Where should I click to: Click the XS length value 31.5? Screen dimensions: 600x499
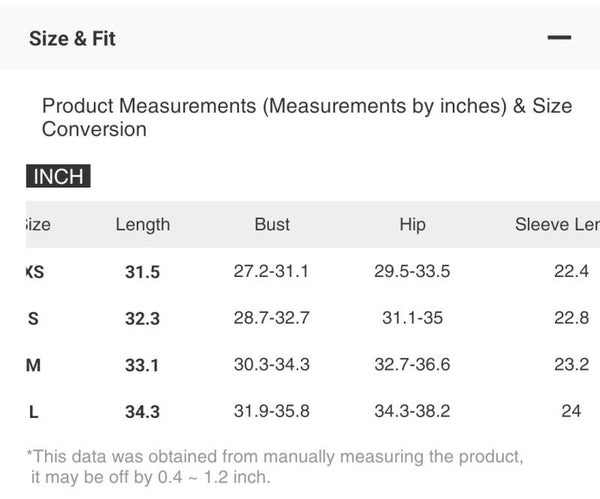click(142, 272)
